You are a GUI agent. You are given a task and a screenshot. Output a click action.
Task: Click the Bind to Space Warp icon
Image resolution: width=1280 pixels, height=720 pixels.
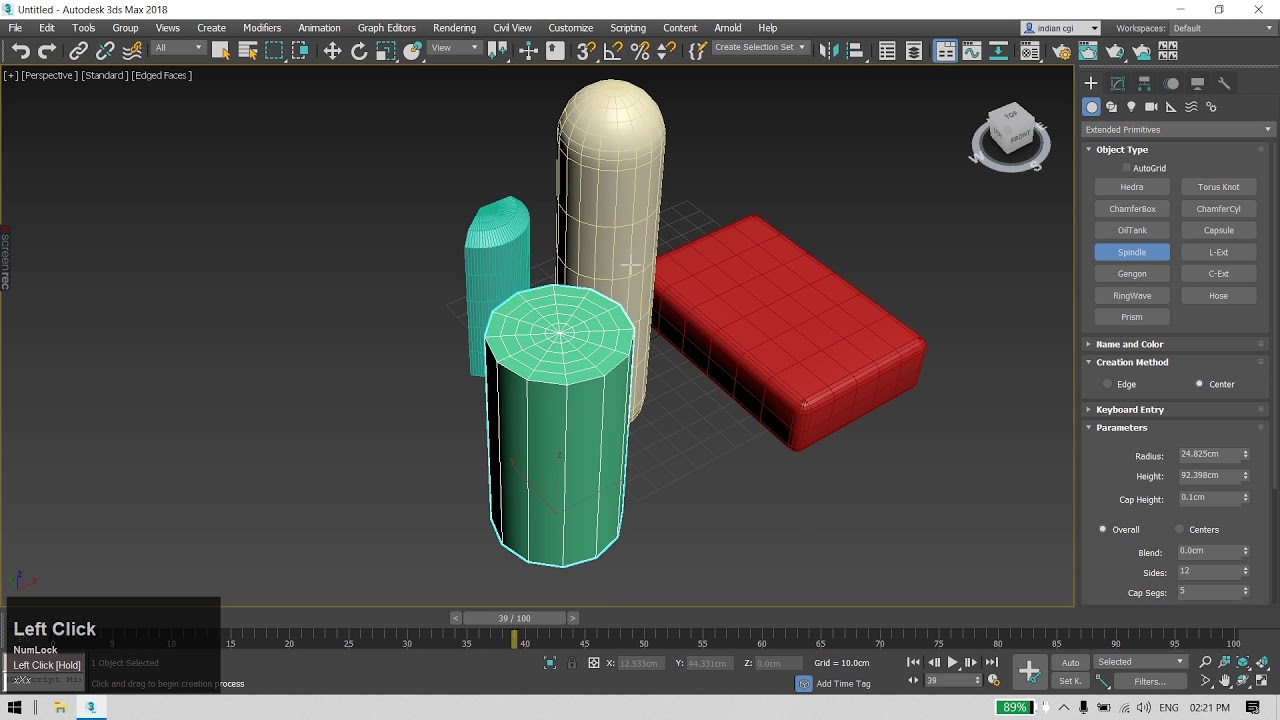point(132,51)
